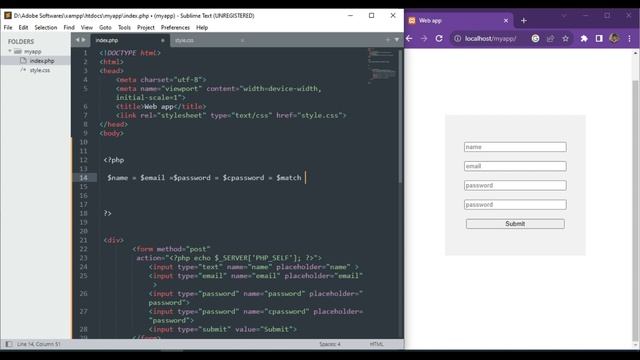Close the style.css tab

pos(242,40)
